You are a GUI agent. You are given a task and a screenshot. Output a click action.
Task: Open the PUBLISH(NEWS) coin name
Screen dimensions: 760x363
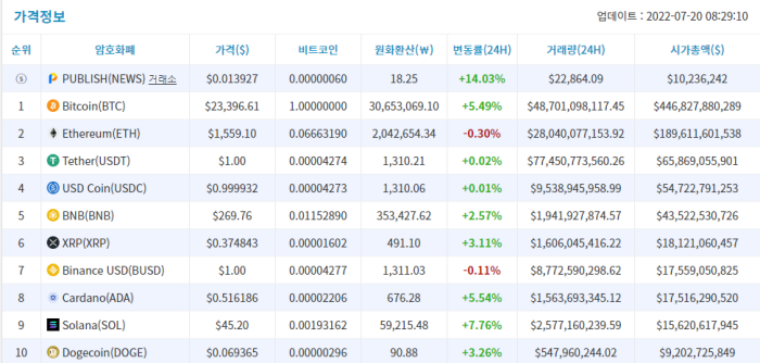tap(104, 79)
